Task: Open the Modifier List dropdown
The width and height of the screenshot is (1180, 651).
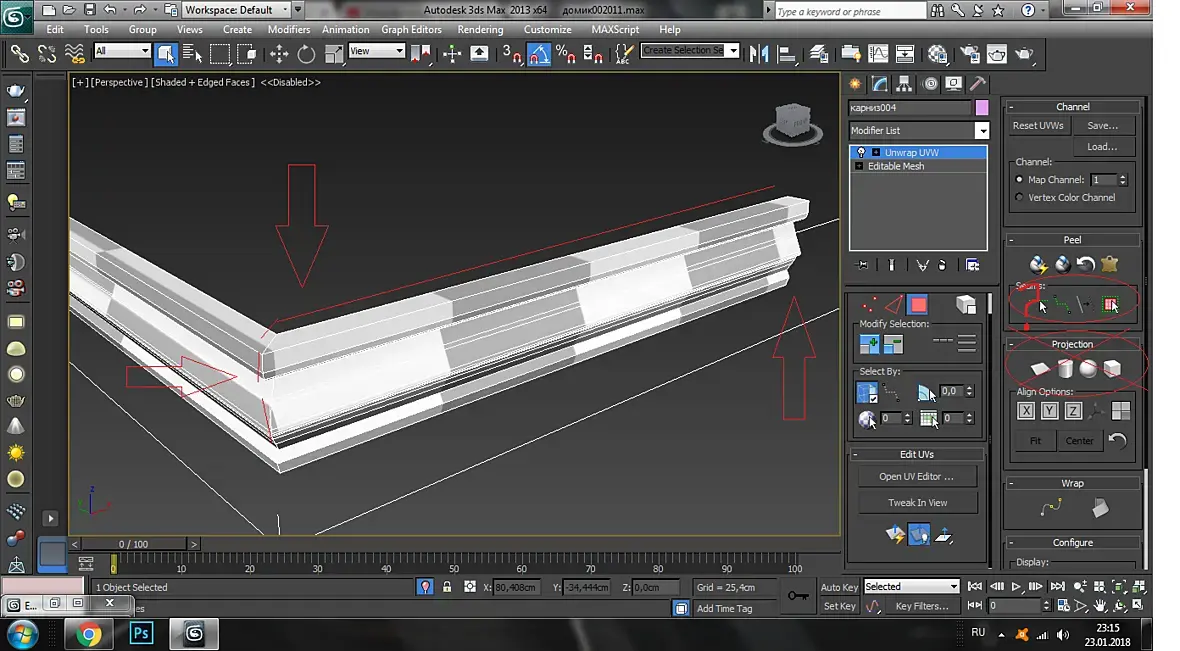Action: (918, 130)
